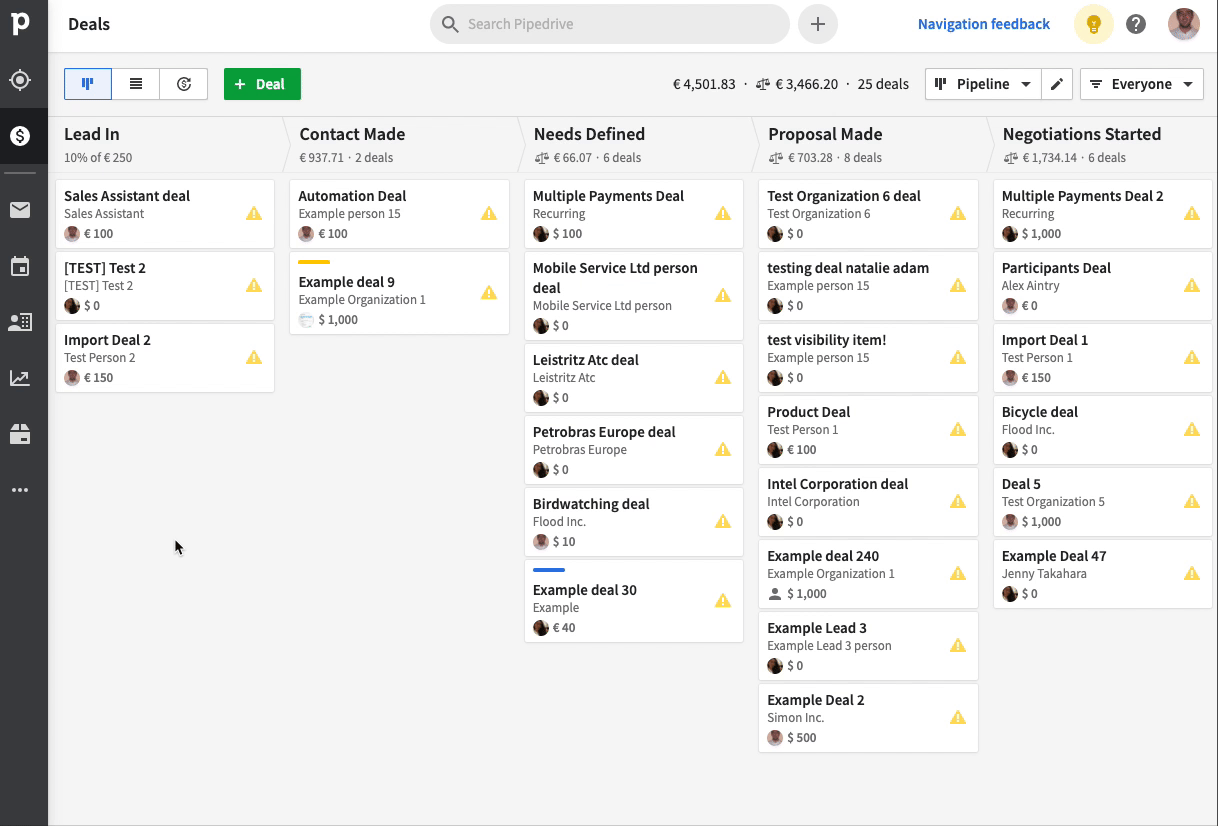Viewport: 1218px width, 826px height.
Task: Open the Deals page title menu
Action: point(88,23)
